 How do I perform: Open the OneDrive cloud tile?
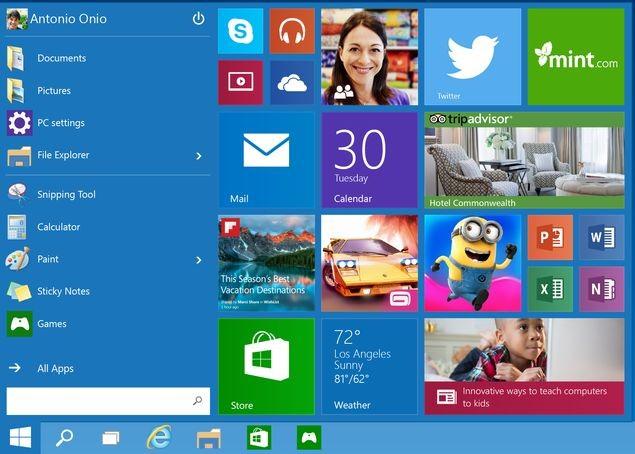pos(291,82)
